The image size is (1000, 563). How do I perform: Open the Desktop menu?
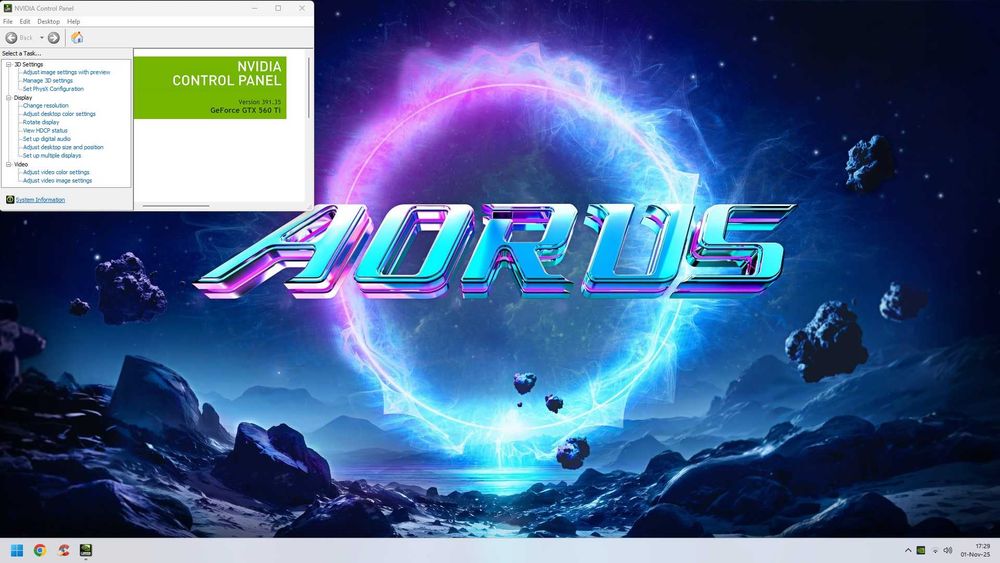48,21
